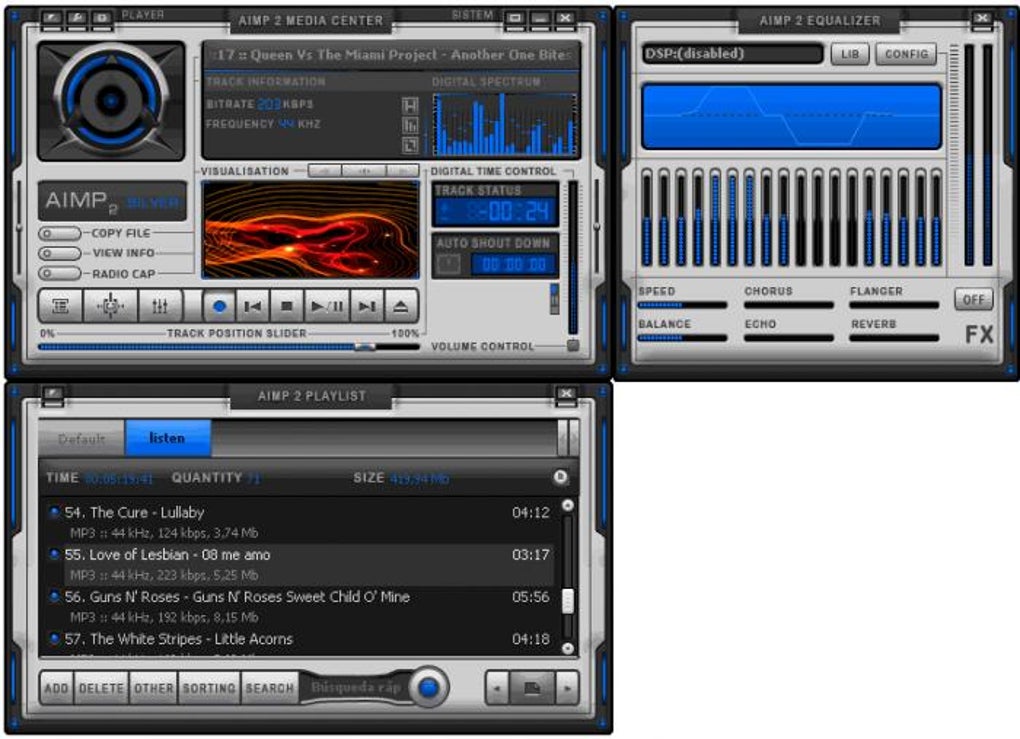Select next visualisation with right arrow

tap(403, 171)
